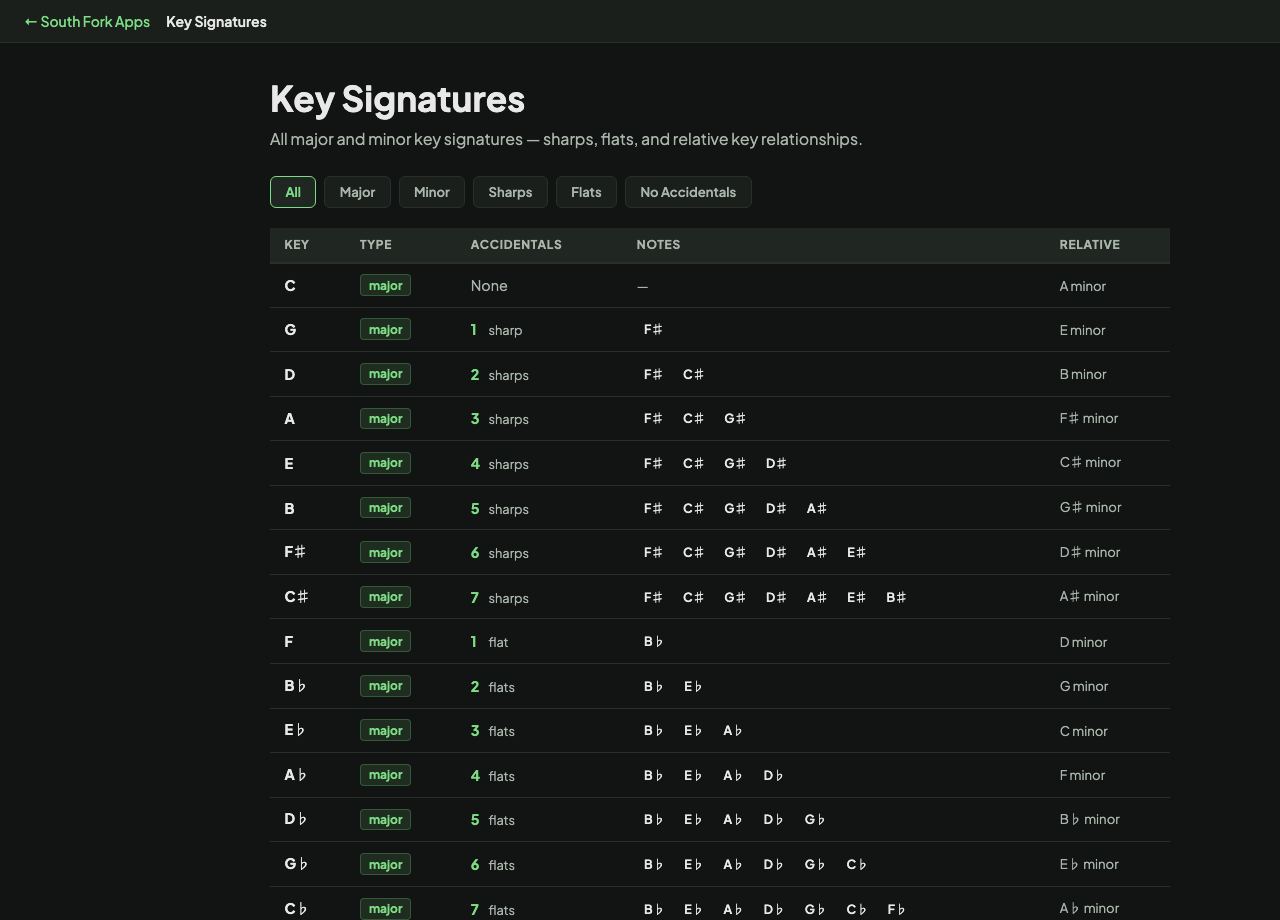This screenshot has height=920, width=1280.
Task: Click the major badge in the F row
Action: 385,641
